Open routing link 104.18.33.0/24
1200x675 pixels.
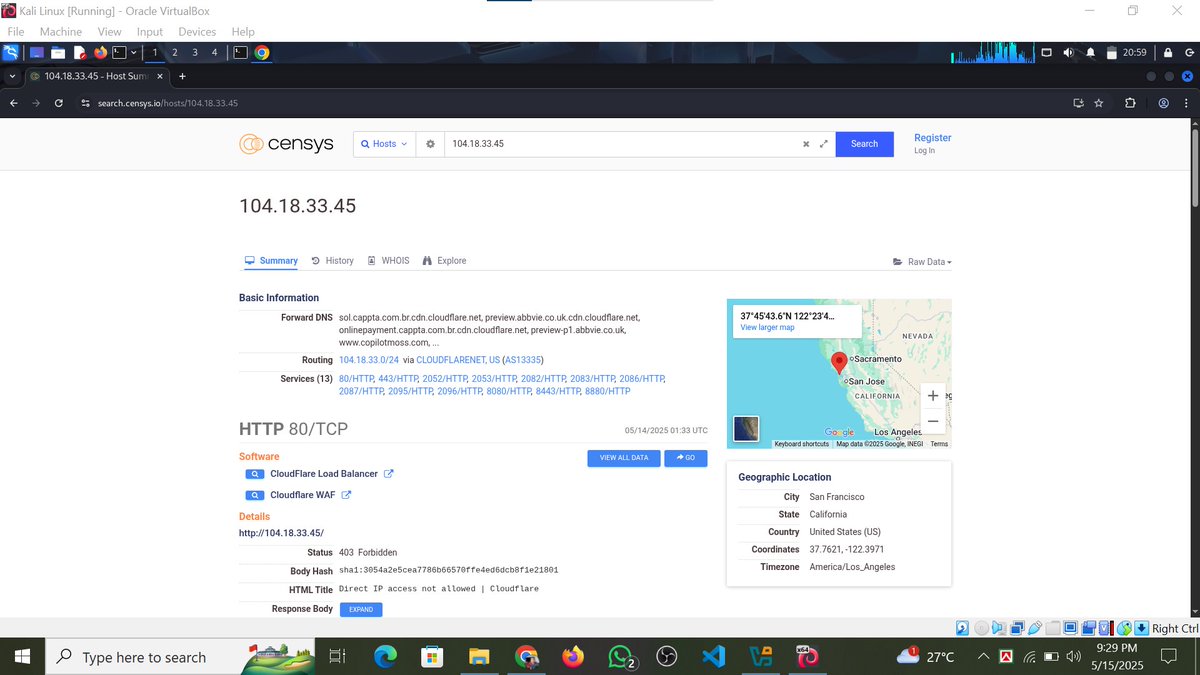click(x=369, y=360)
